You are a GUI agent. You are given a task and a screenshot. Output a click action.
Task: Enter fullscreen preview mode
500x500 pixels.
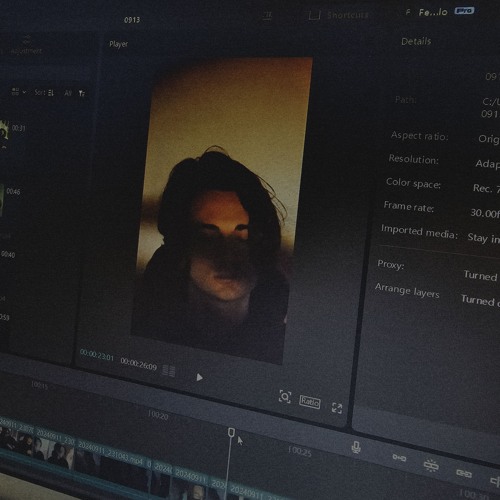point(337,408)
